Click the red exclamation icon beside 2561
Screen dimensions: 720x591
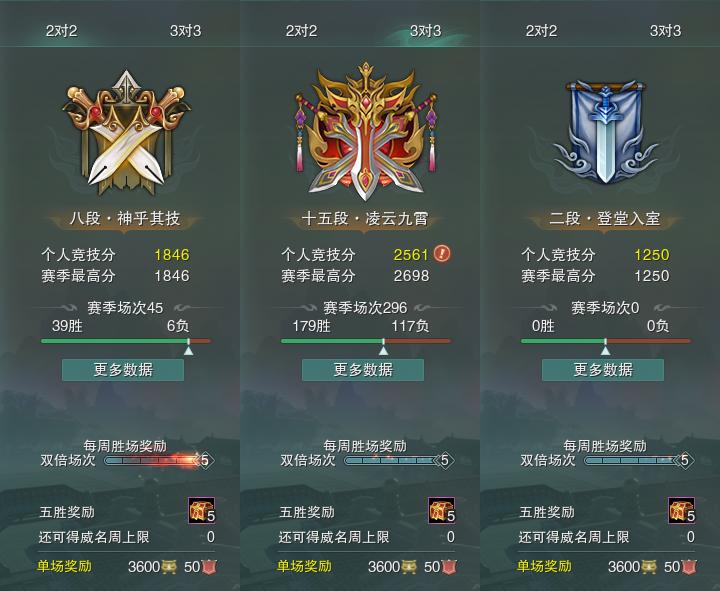(x=442, y=253)
